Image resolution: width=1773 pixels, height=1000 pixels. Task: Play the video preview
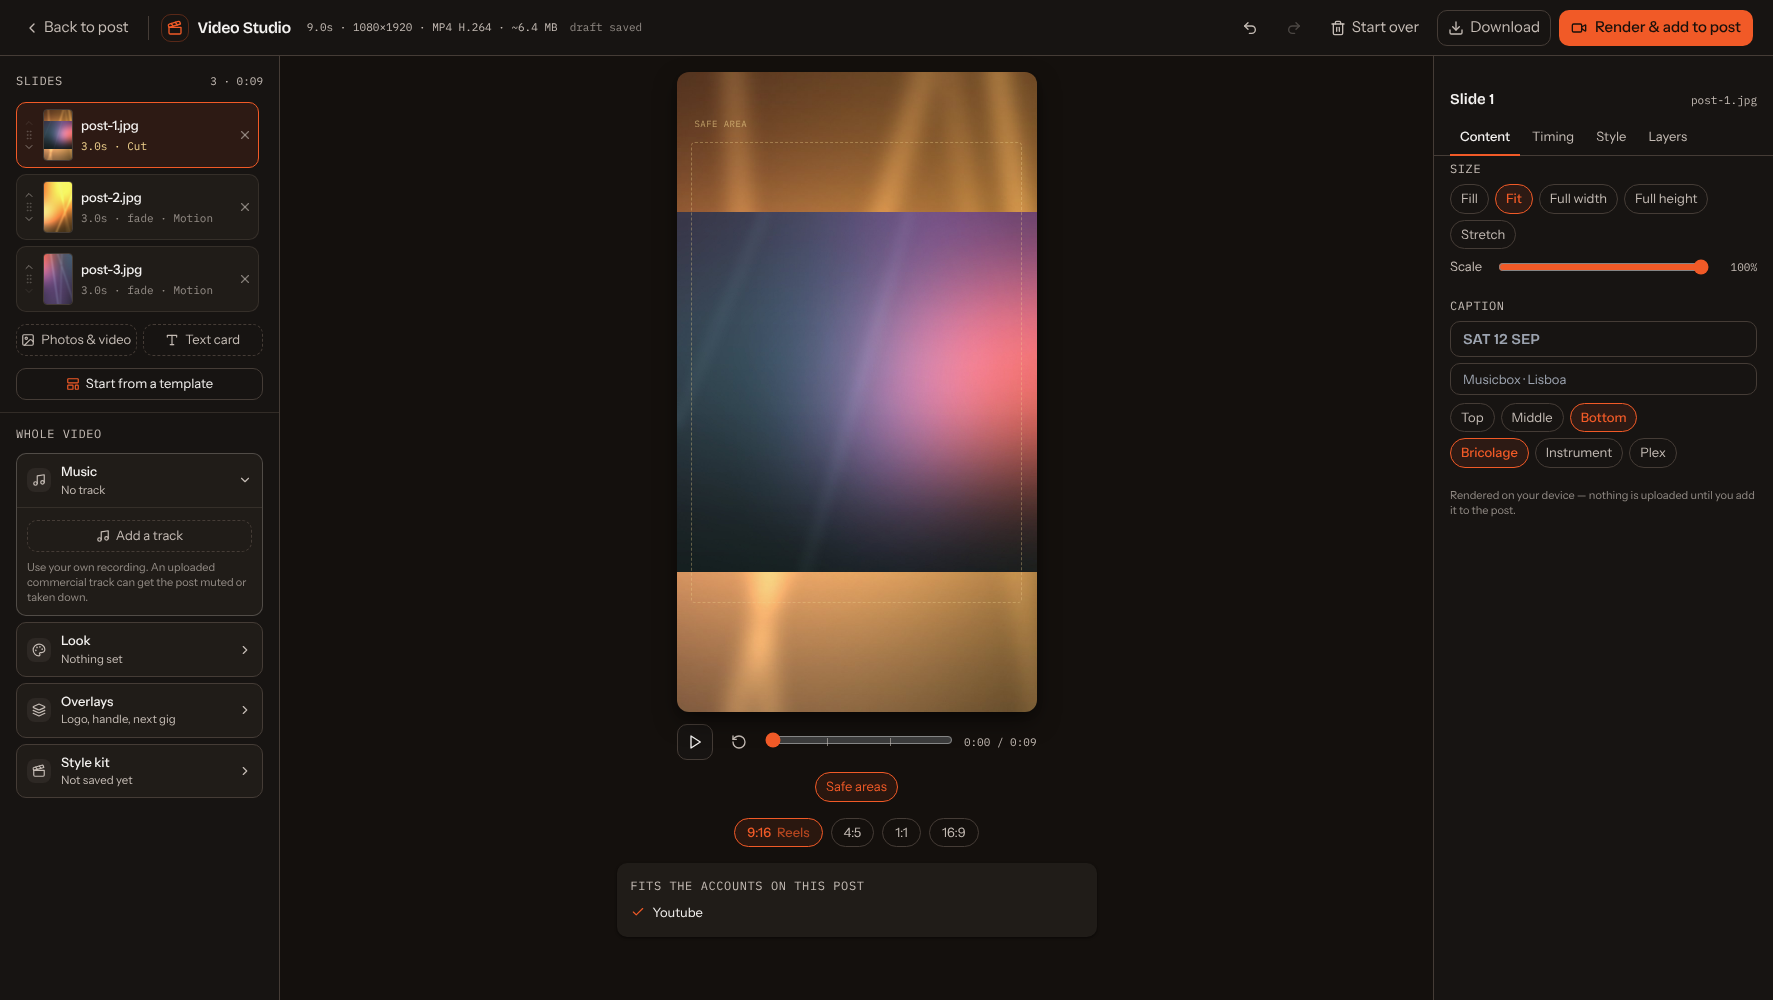(695, 742)
